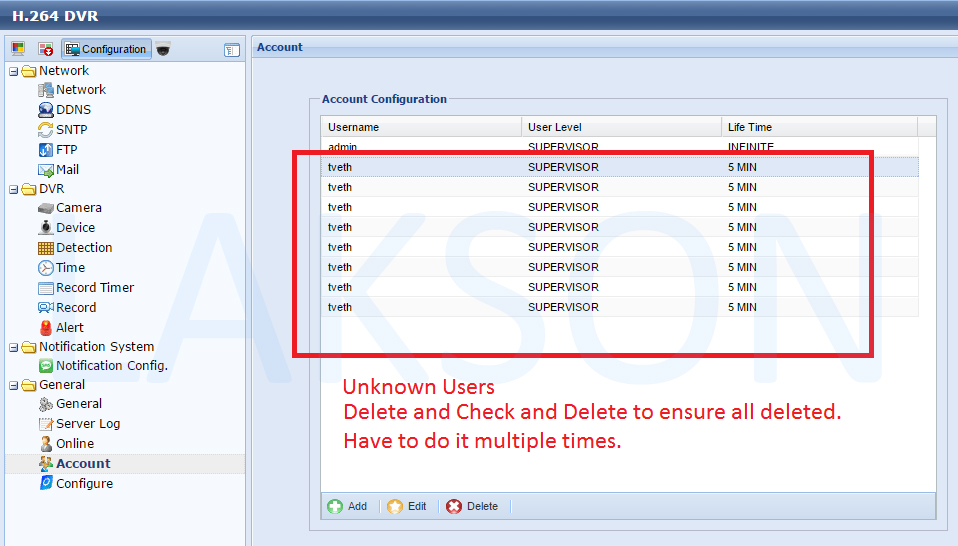This screenshot has height=546, width=958.
Task: Click the Delete account button
Action: tap(472, 506)
